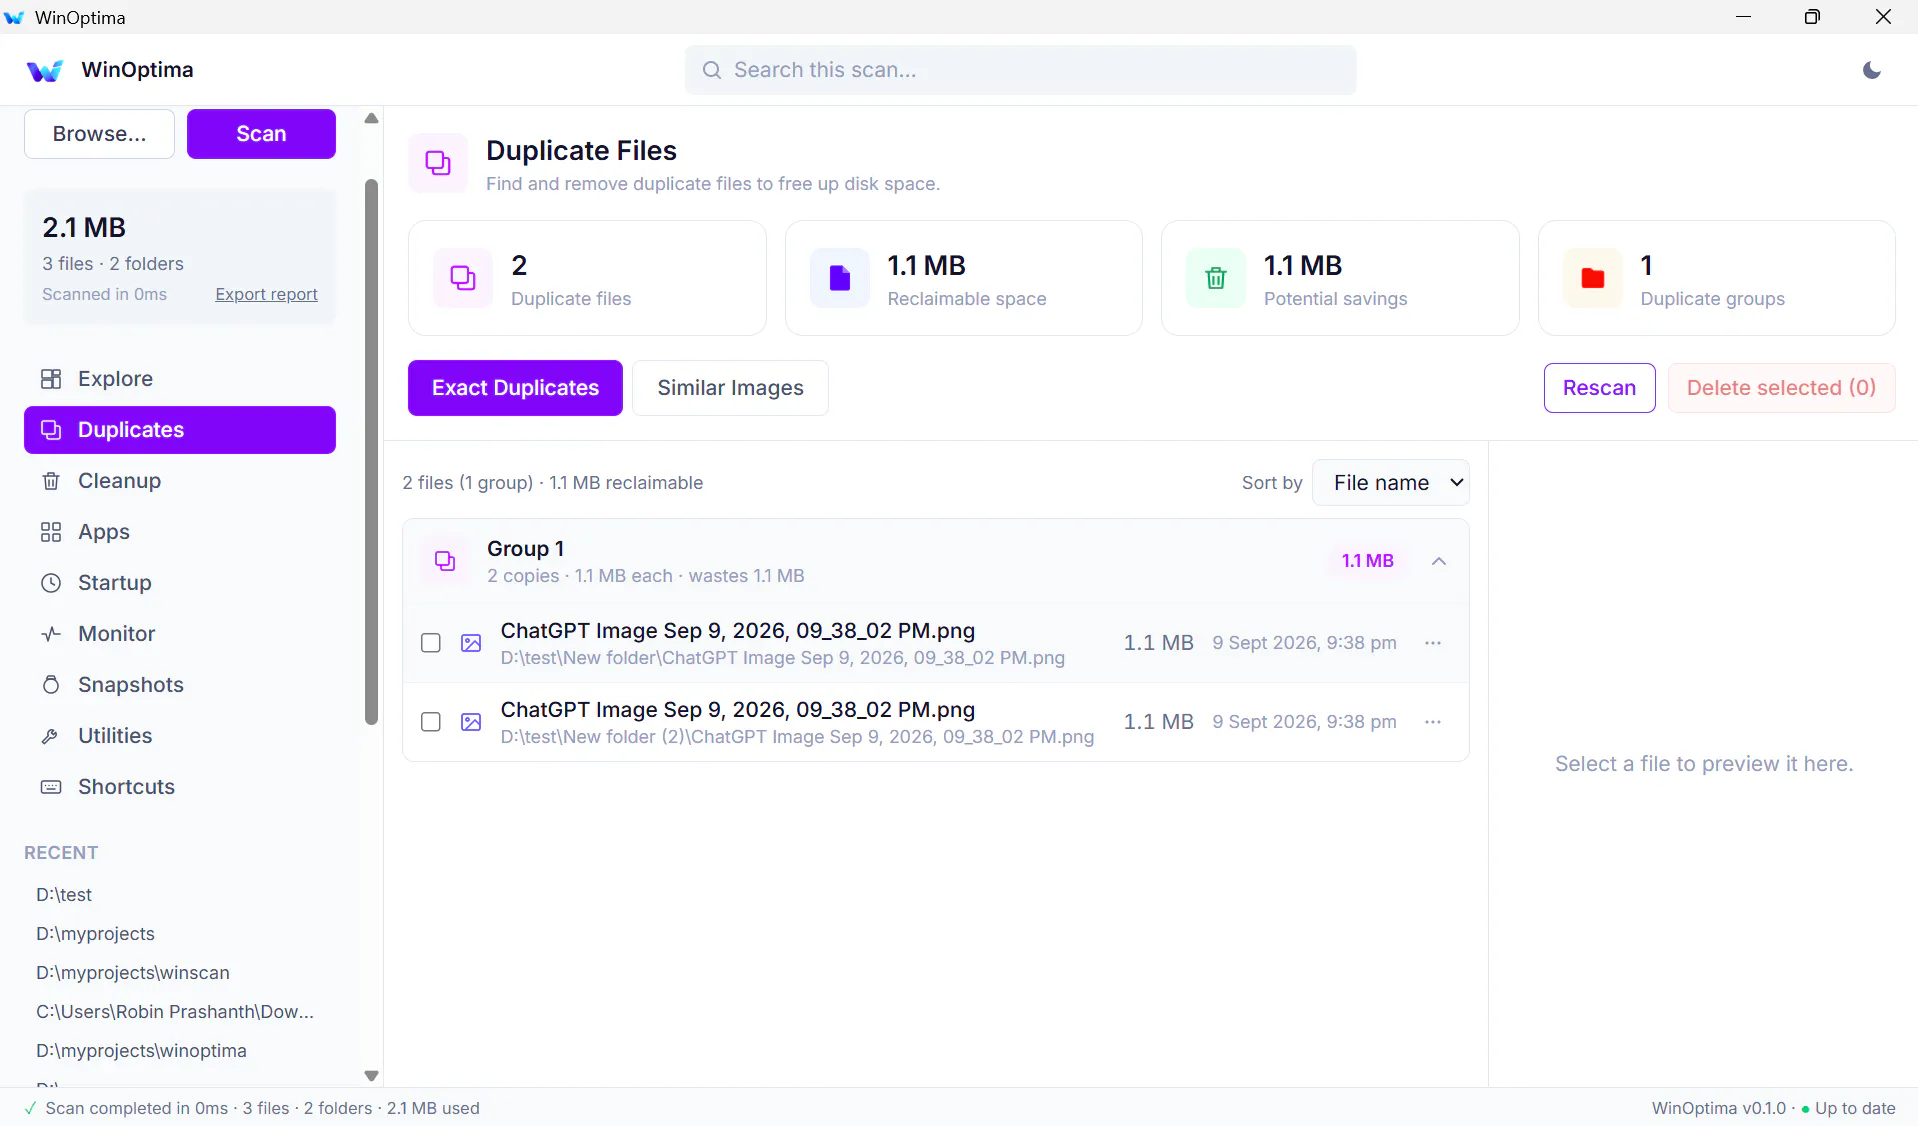The width and height of the screenshot is (1918, 1126).
Task: Click the Group 1 1.1 MB size badge
Action: [x=1367, y=561]
